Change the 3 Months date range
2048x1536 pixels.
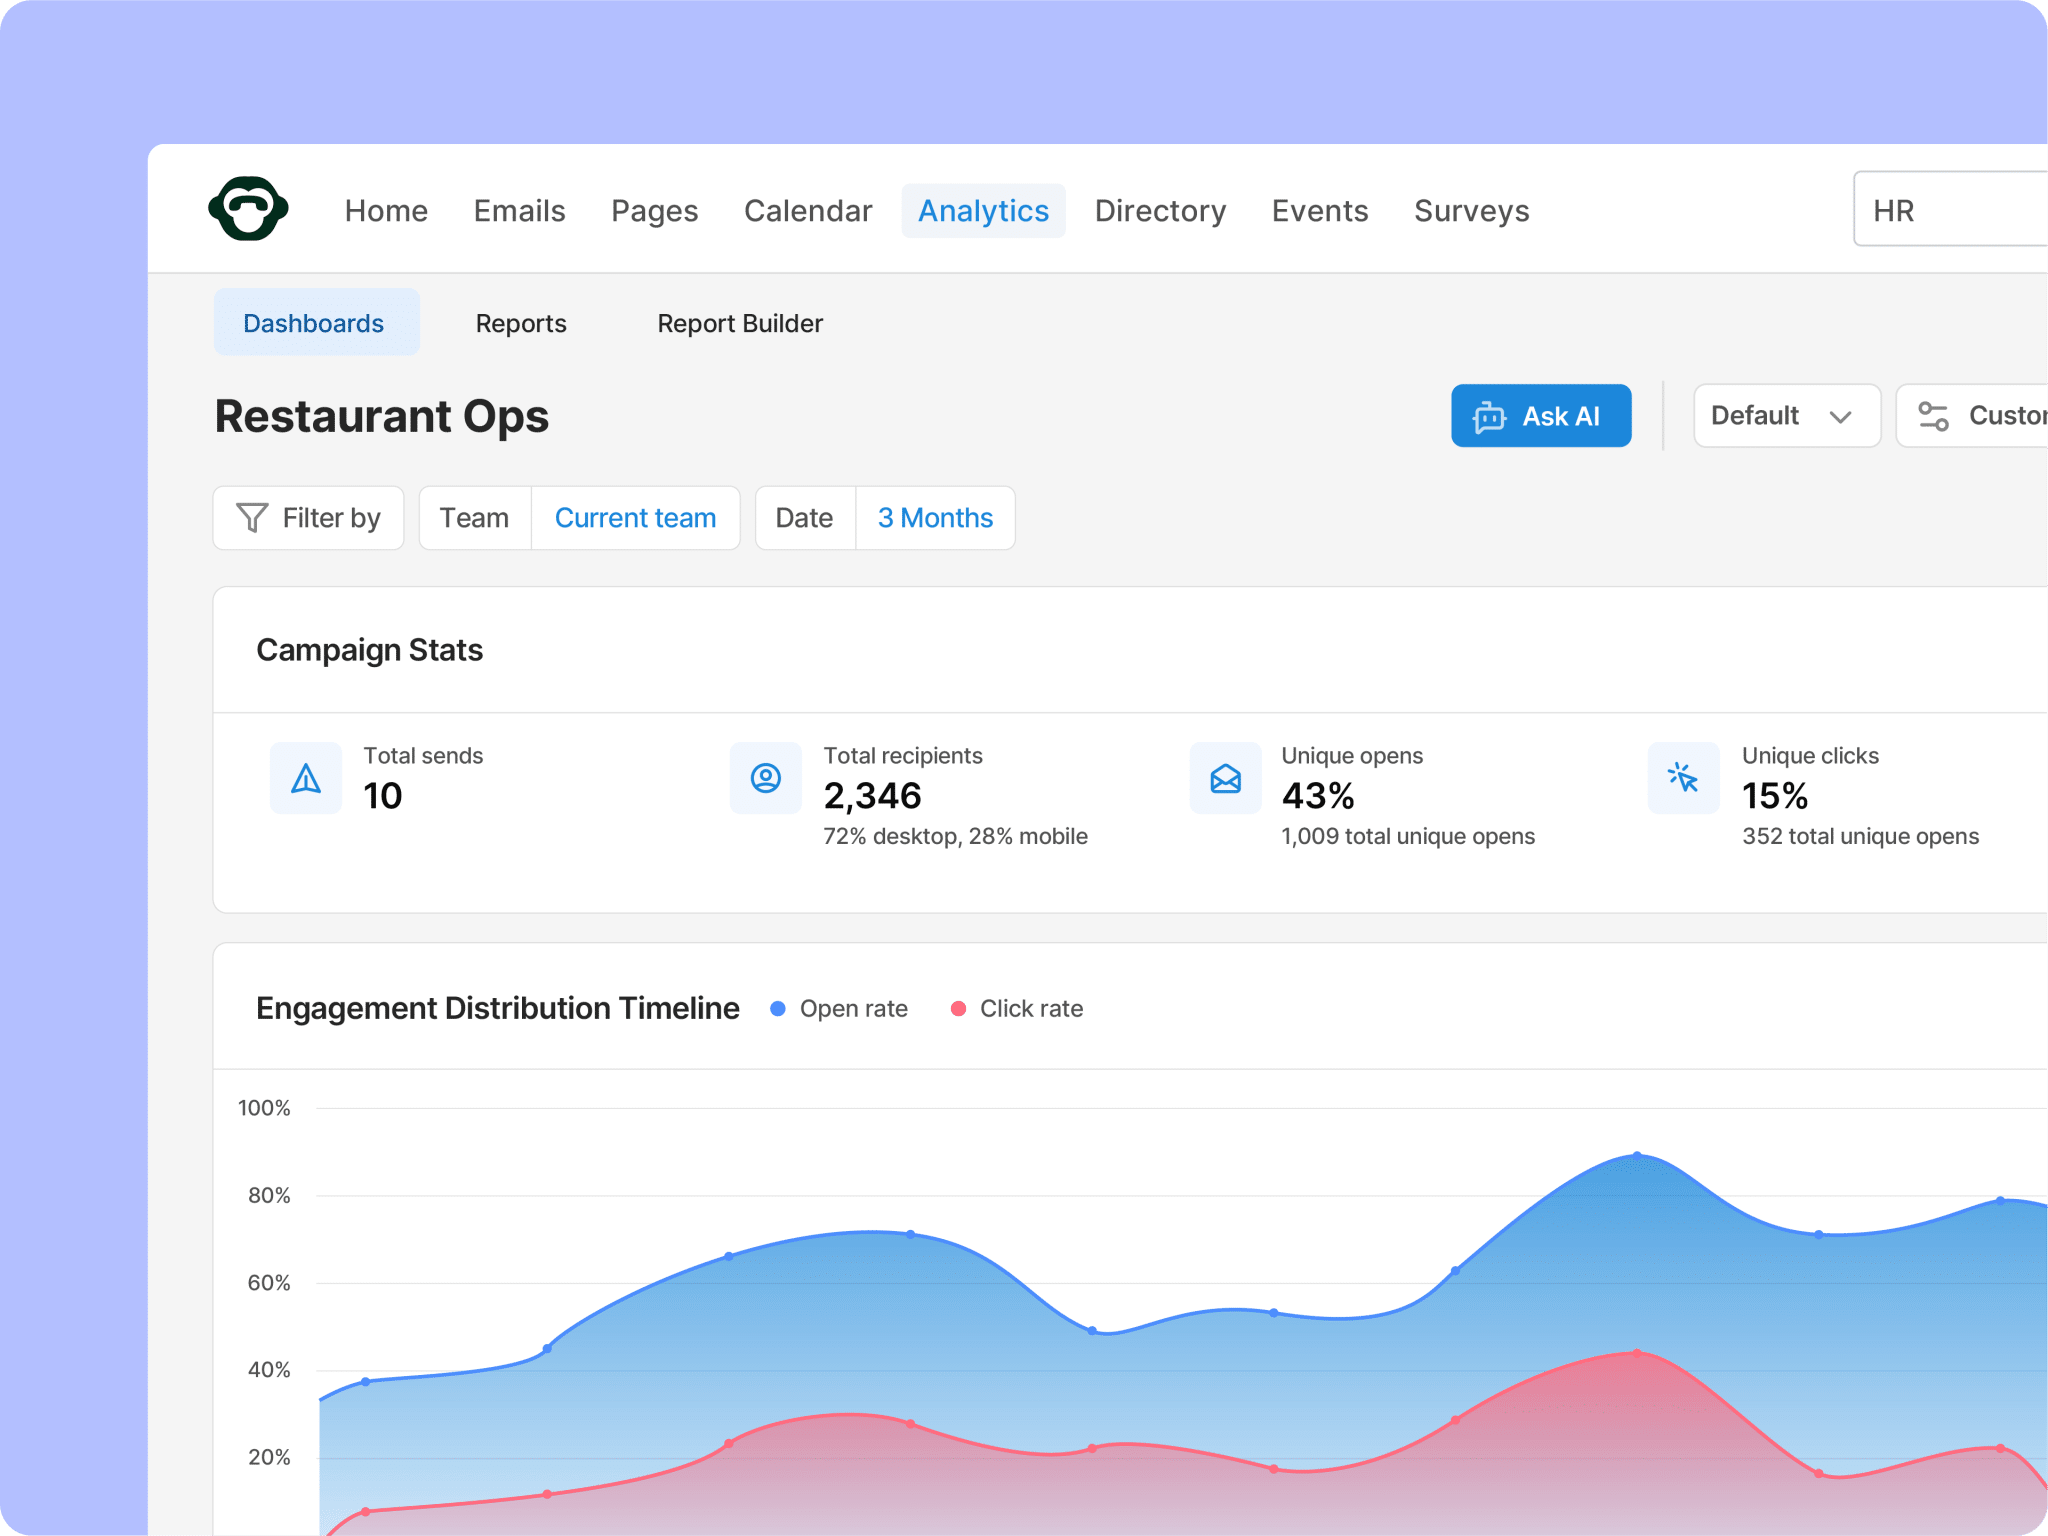click(x=936, y=518)
